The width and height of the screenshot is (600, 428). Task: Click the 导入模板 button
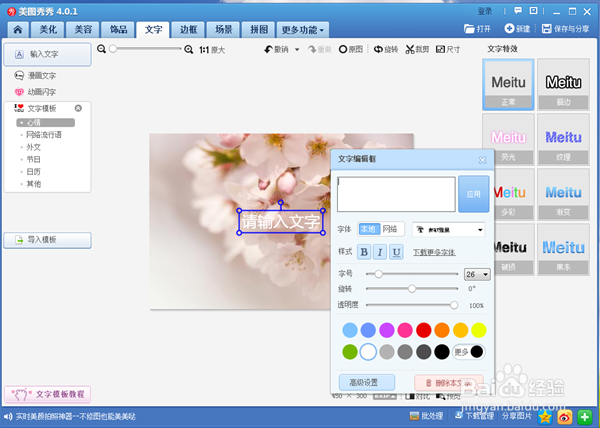pos(47,240)
